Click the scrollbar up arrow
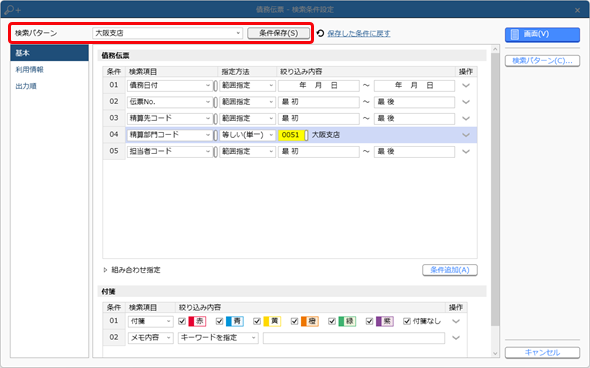This screenshot has height=368, width=590. pos(495,49)
